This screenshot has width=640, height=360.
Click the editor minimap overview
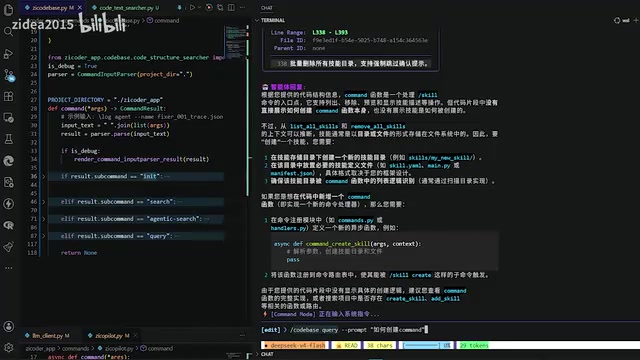[236, 42]
